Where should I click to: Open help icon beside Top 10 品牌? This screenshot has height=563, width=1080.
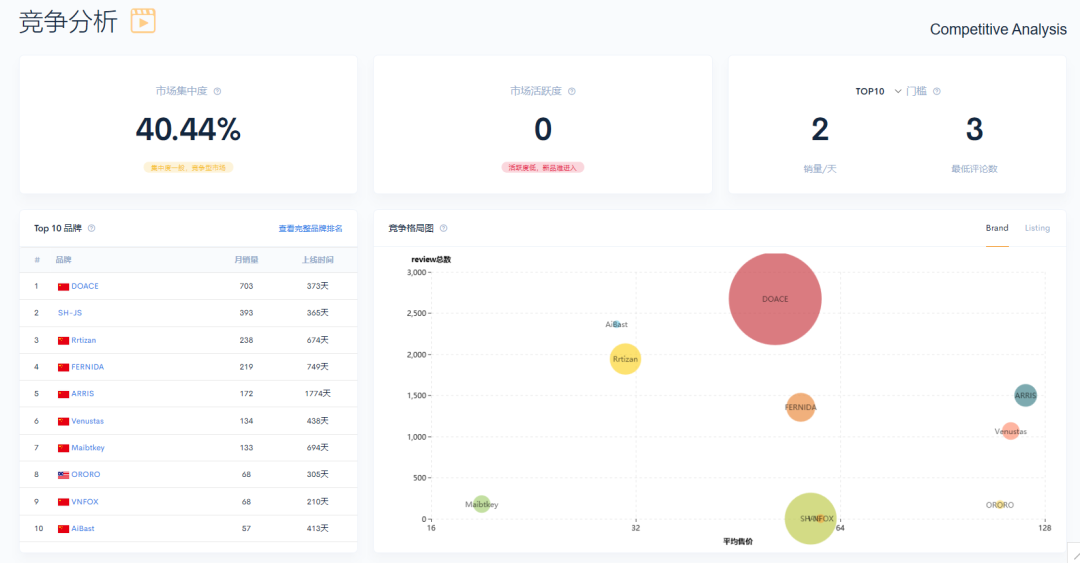(x=92, y=228)
